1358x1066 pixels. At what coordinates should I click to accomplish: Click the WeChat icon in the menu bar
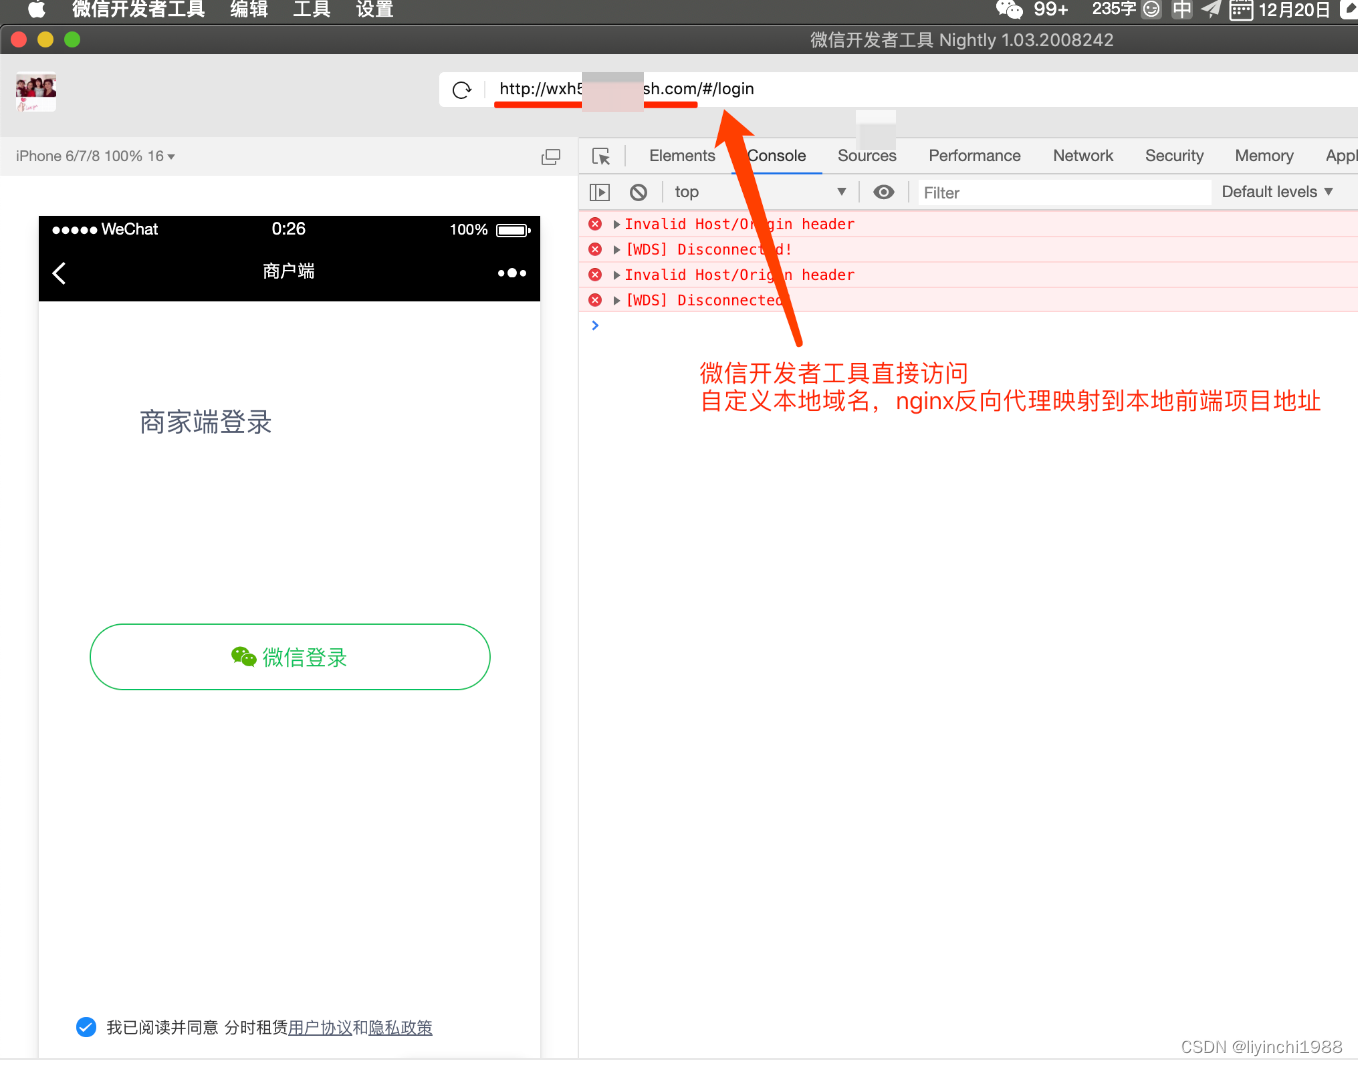click(1009, 10)
